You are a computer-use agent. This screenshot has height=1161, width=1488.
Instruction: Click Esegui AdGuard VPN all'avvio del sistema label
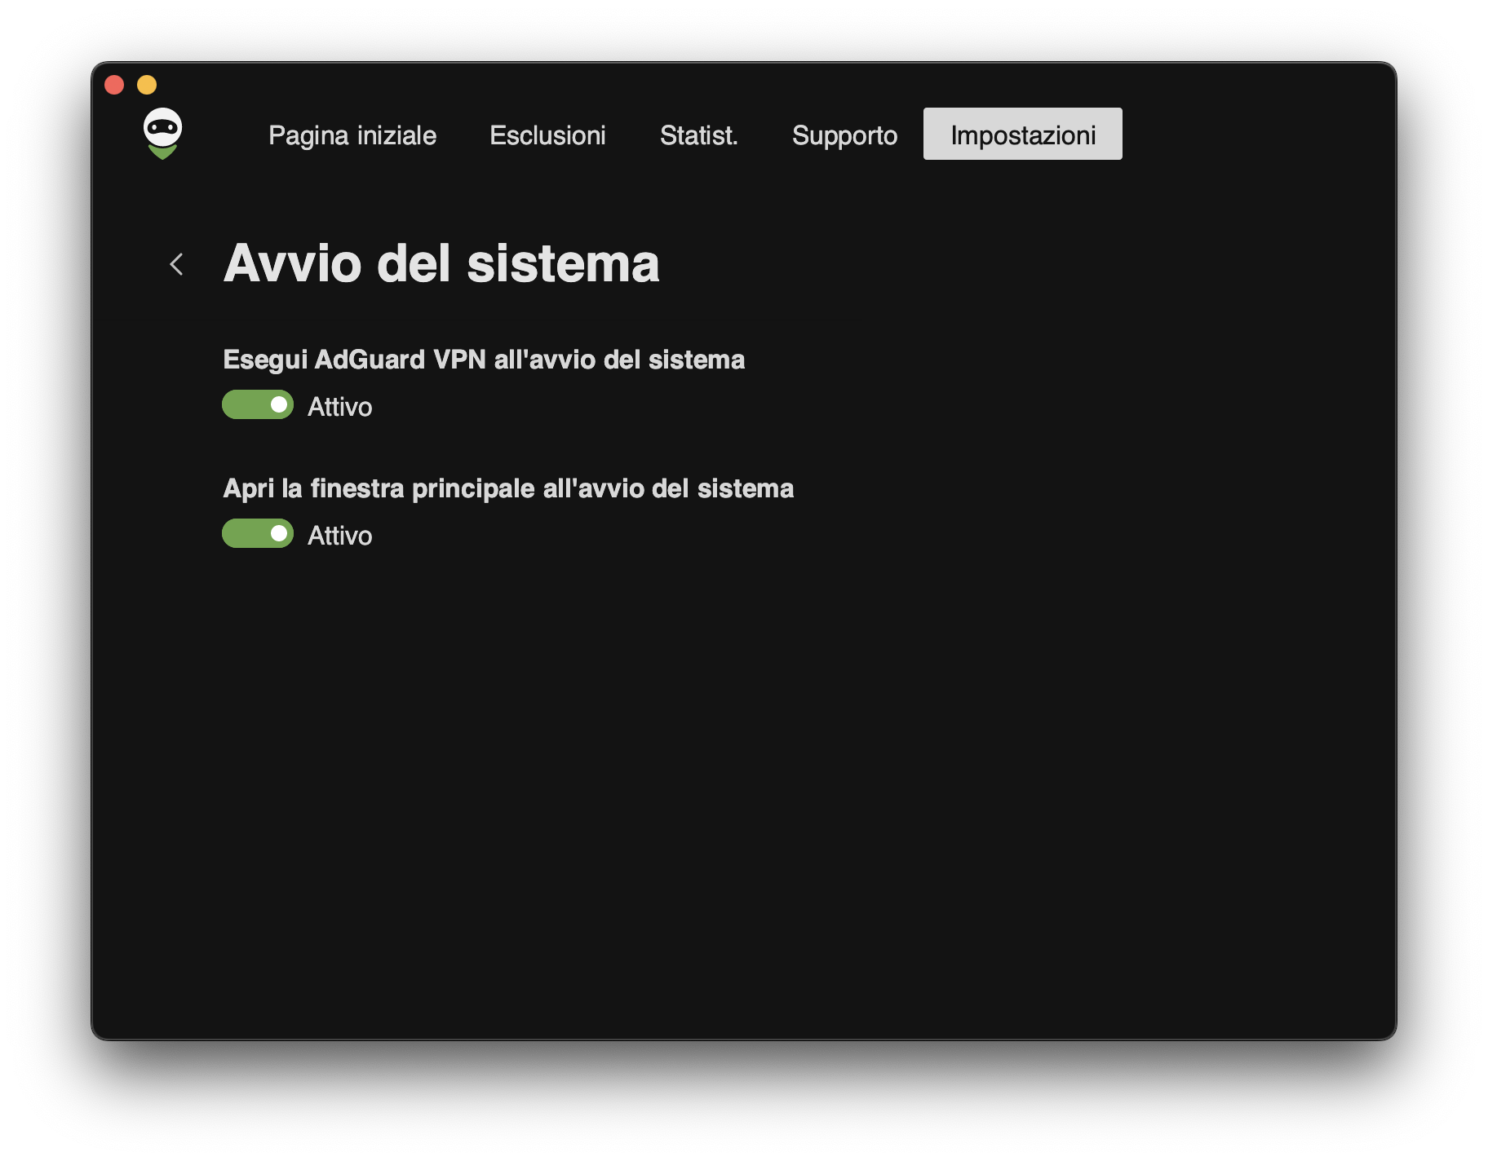click(483, 360)
